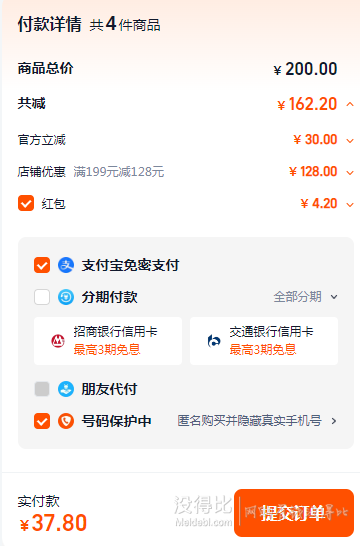Expand the 红包 ¥4.20 chevron
Screen dimensions: 360x546
pyautogui.click(x=350, y=205)
